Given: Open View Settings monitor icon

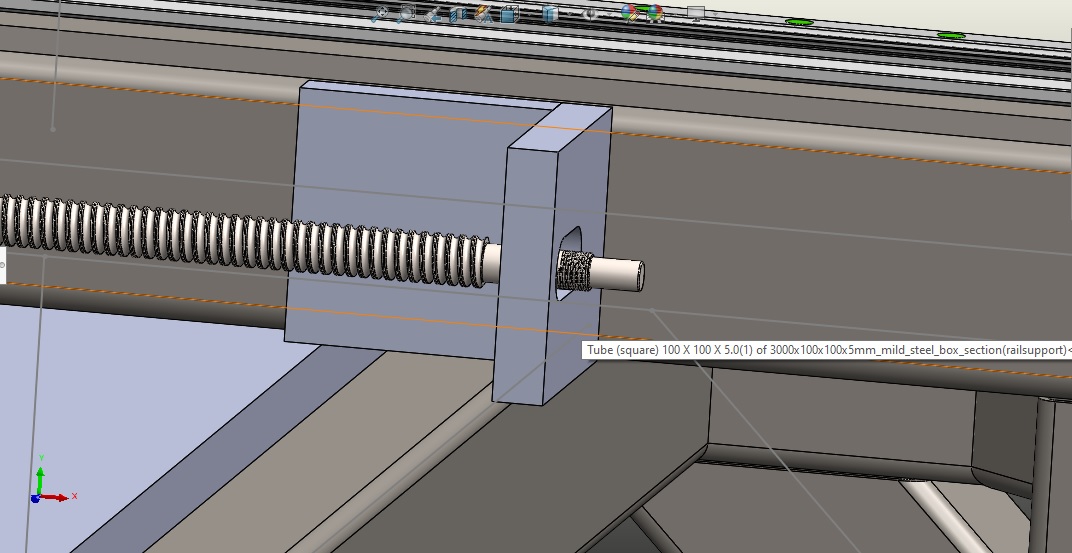Looking at the screenshot, I should coord(695,14).
